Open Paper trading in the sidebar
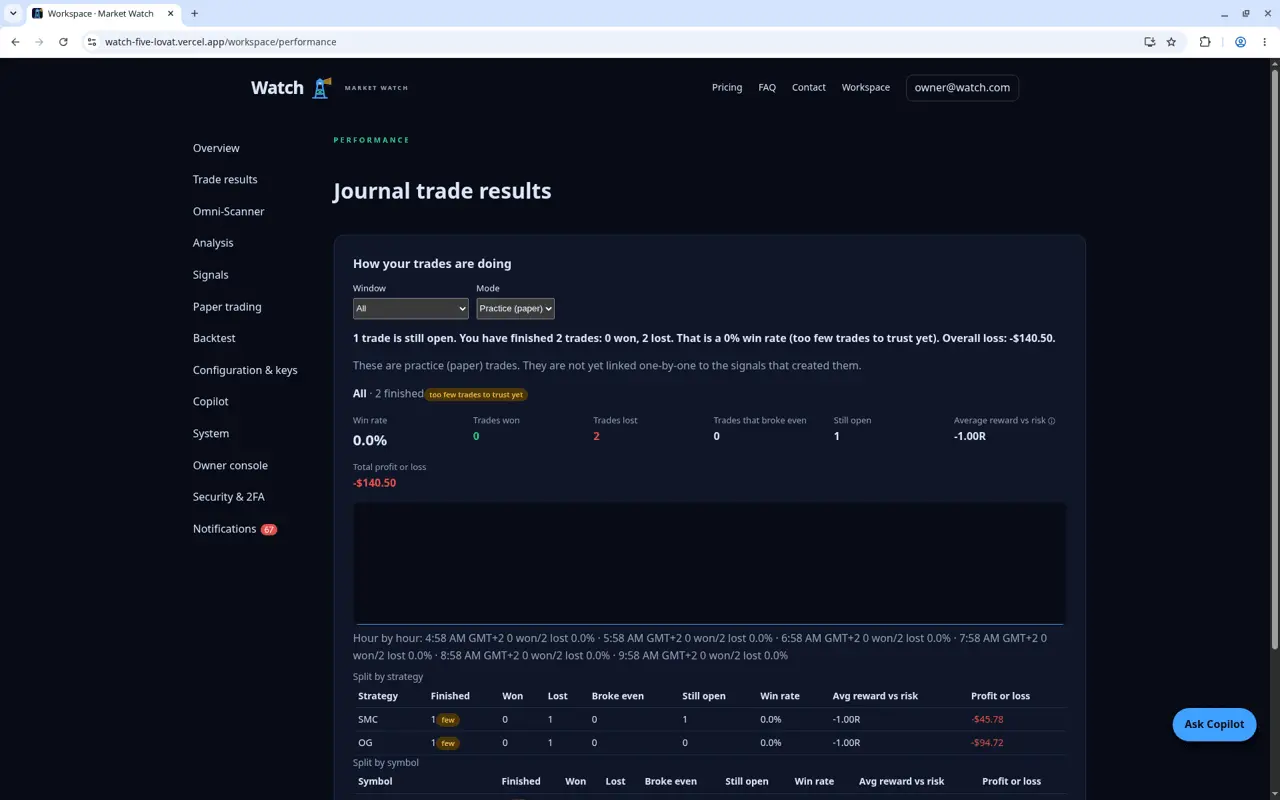The image size is (1280, 800). coord(227,307)
